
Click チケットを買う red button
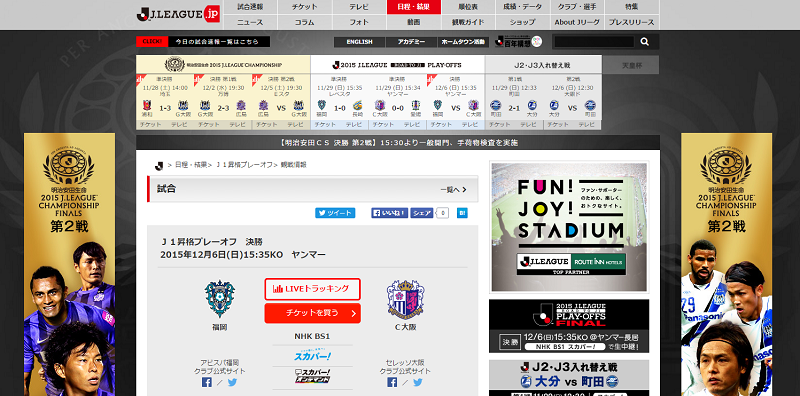coord(312,313)
